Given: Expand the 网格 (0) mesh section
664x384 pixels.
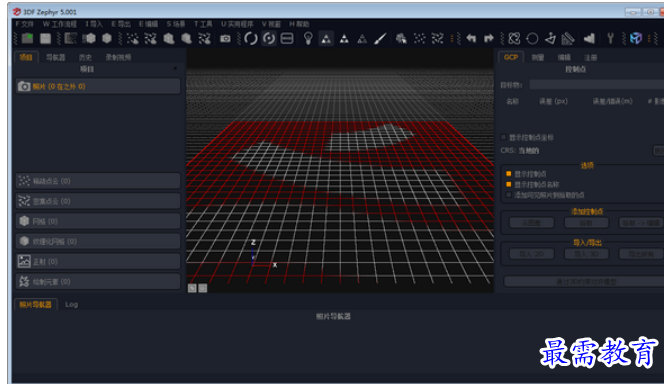Looking at the screenshot, I should click(98, 221).
